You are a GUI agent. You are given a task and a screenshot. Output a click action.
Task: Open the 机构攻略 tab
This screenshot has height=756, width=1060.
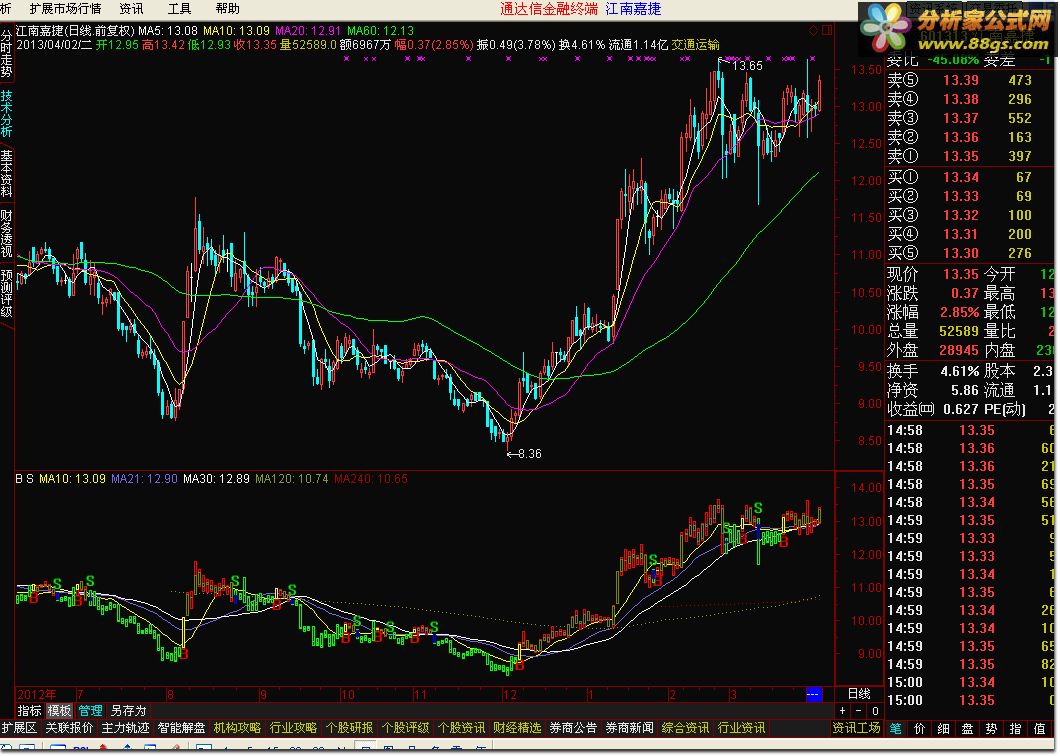click(237, 728)
